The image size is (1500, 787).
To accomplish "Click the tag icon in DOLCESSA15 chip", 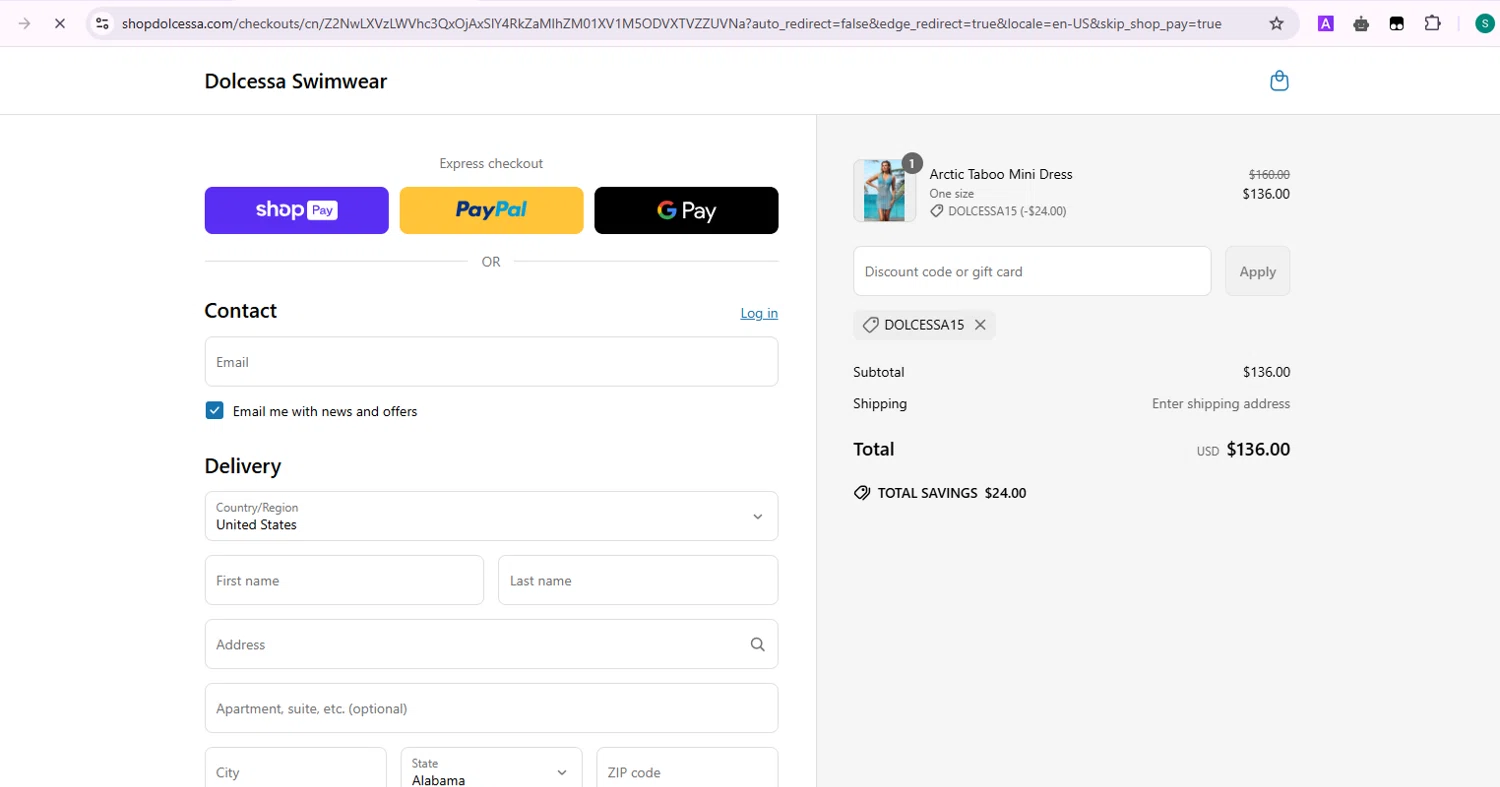I will pos(870,325).
